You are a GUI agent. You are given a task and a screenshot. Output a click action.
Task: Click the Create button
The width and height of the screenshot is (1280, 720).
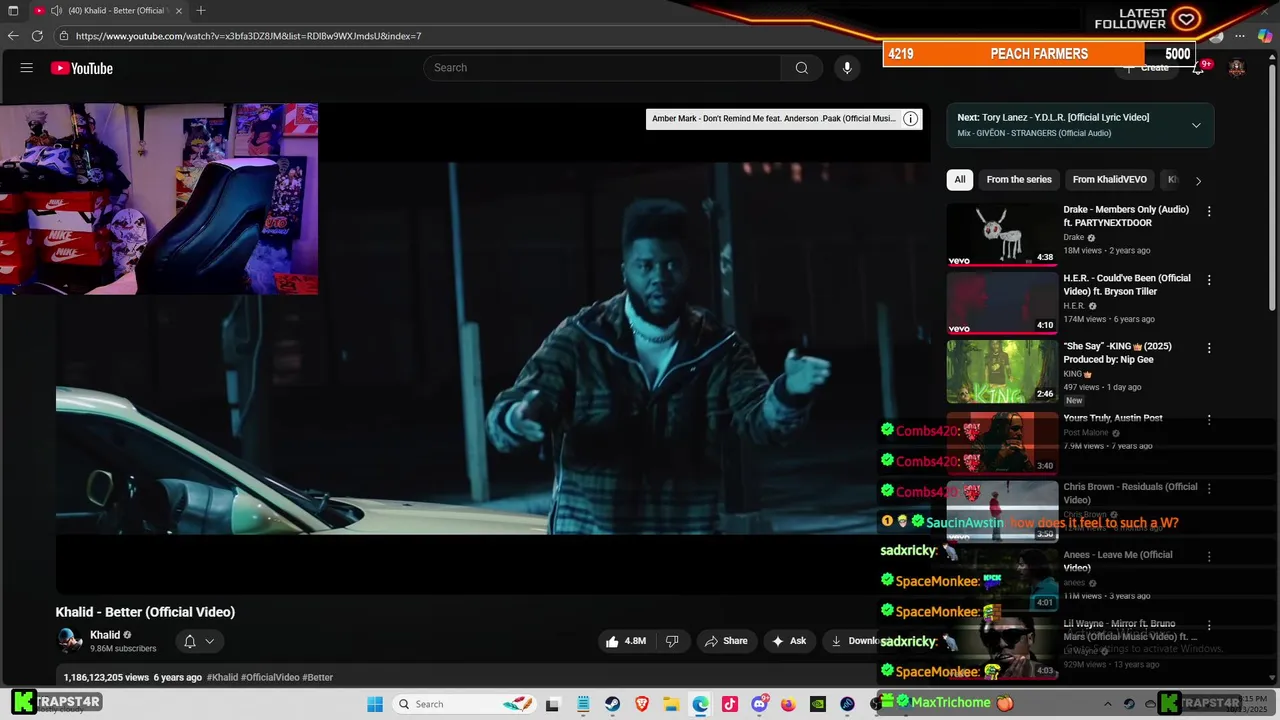coord(1146,68)
